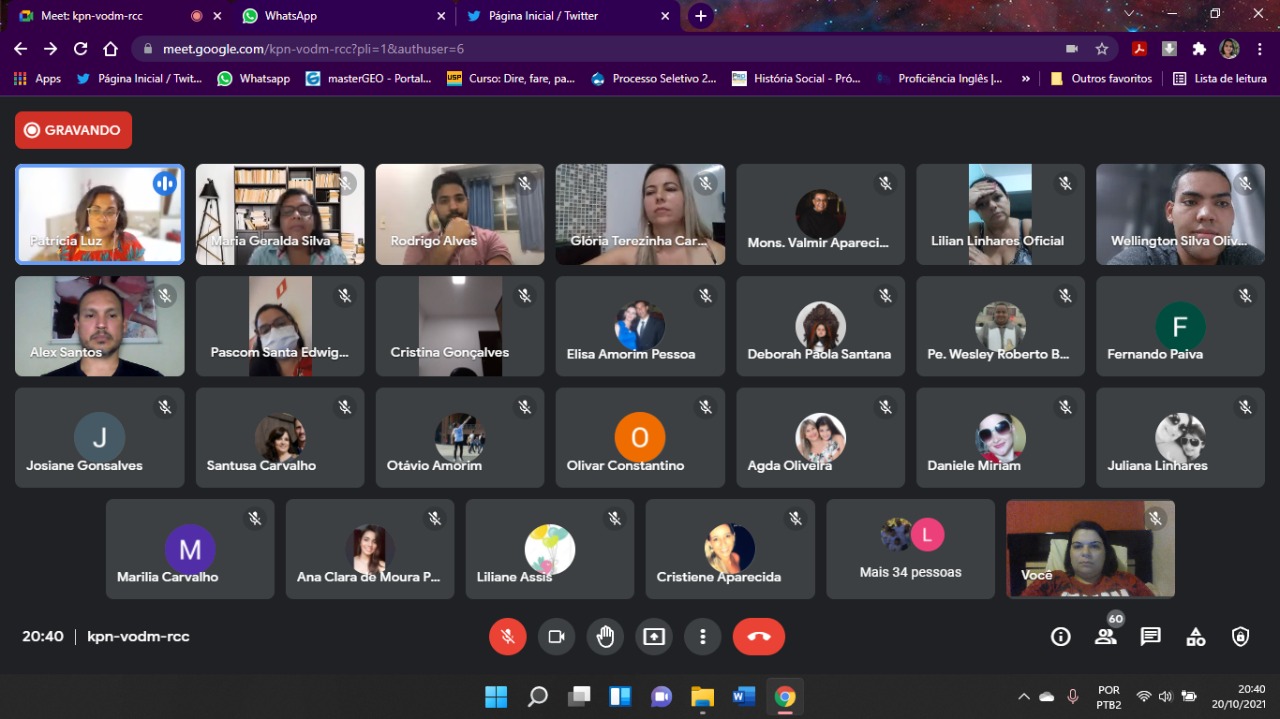
Task: Show hidden system tray icons
Action: pyautogui.click(x=1023, y=697)
